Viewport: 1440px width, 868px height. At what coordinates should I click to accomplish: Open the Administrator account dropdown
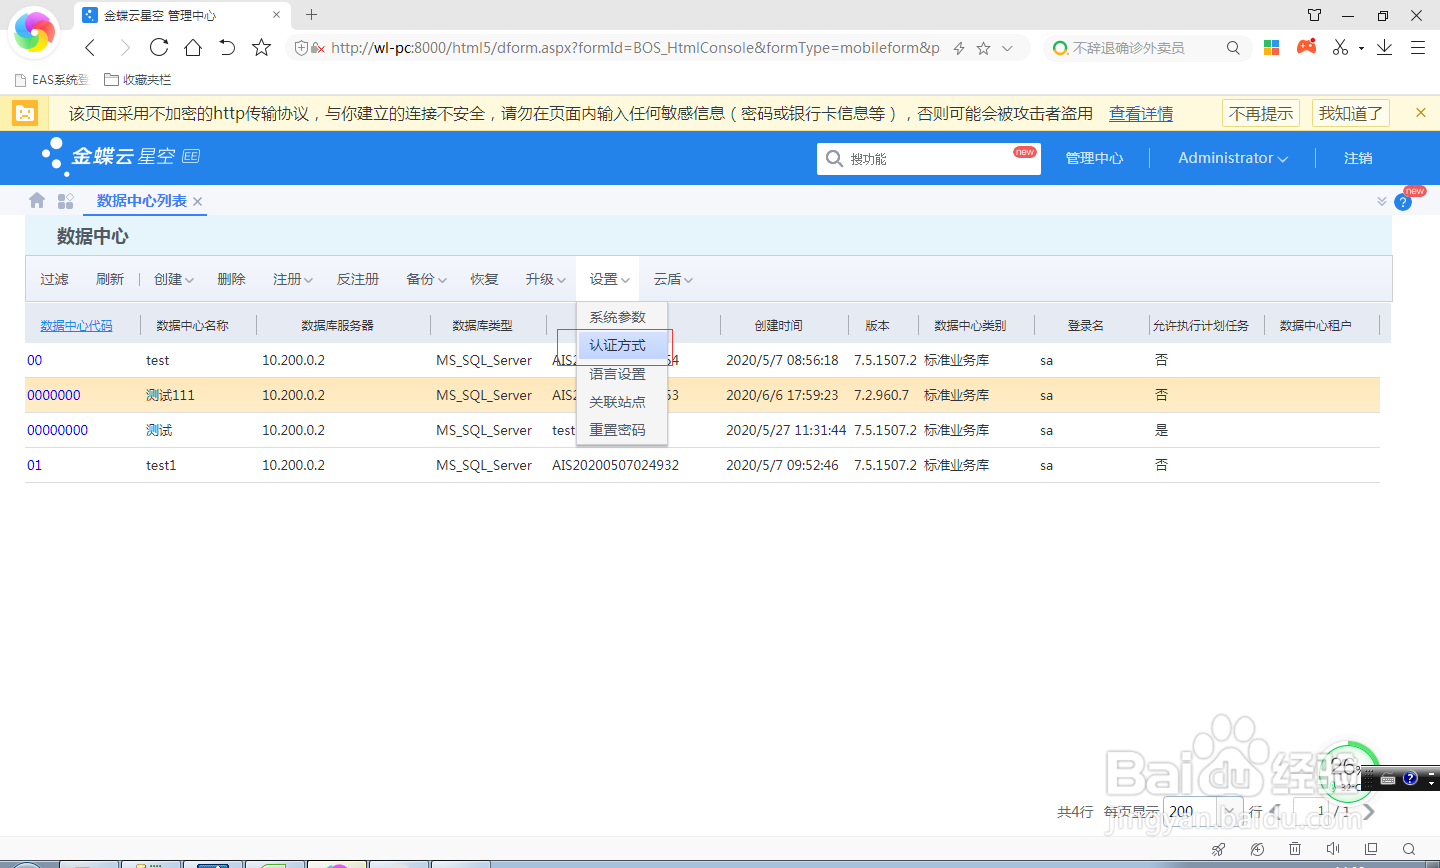1230,158
